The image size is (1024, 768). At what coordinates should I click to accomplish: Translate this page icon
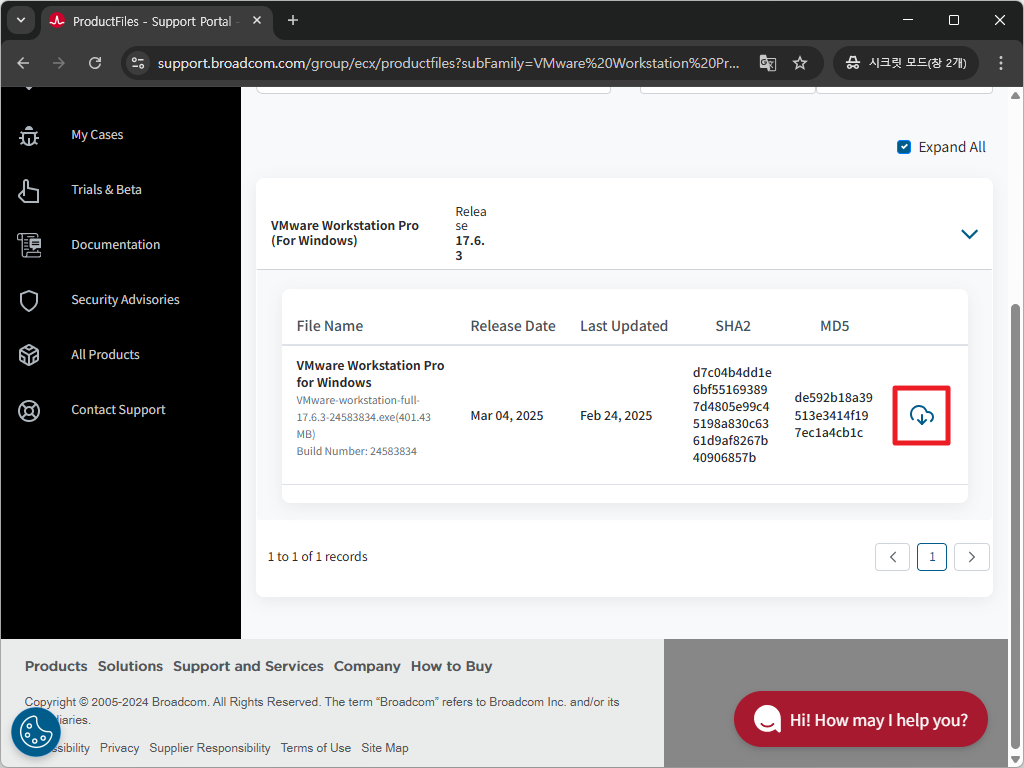(x=768, y=63)
